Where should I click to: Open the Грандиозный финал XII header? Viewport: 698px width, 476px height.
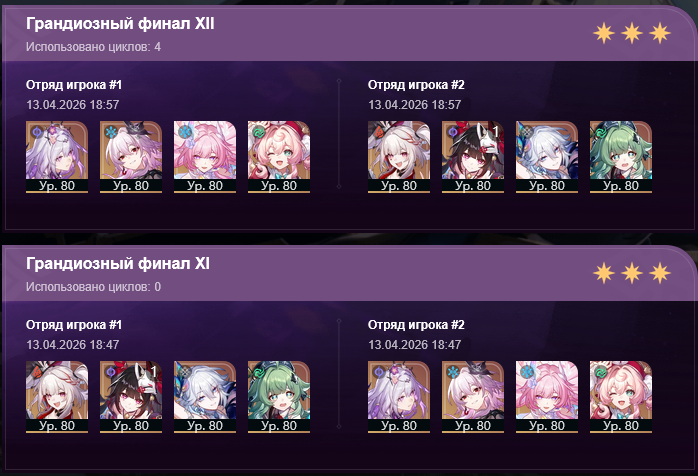pos(120,24)
